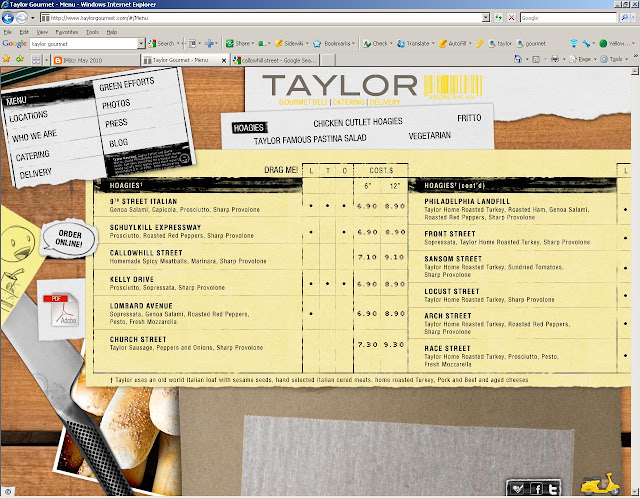
Task: Click the Google Toolbar Share button
Action: point(239,43)
